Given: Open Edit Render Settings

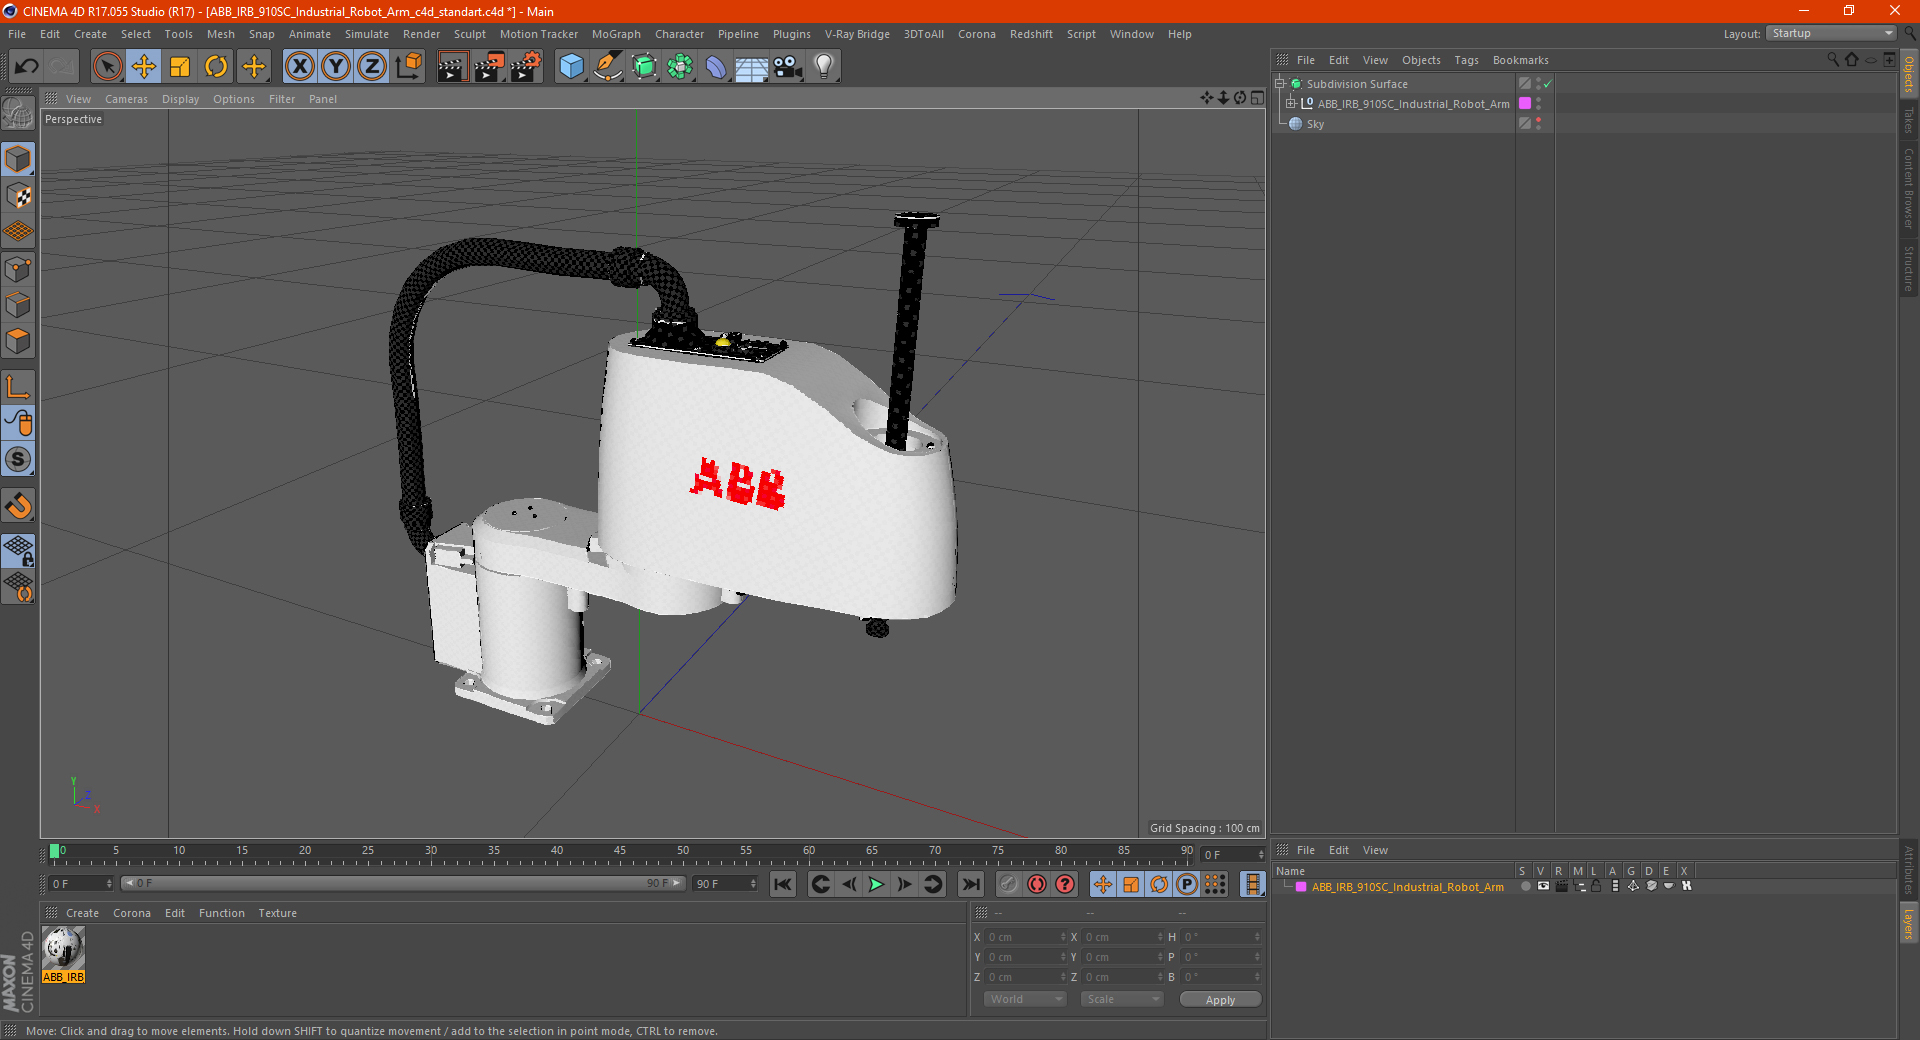Looking at the screenshot, I should tap(526, 67).
